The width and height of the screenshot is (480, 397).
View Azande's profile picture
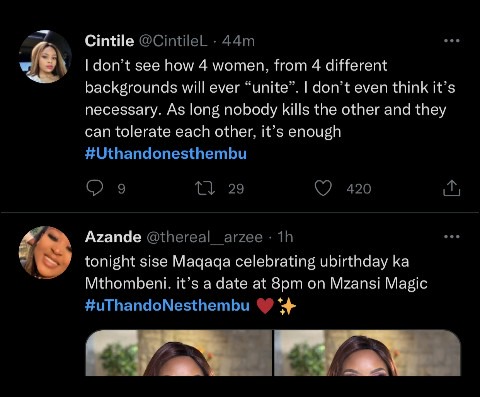45,252
